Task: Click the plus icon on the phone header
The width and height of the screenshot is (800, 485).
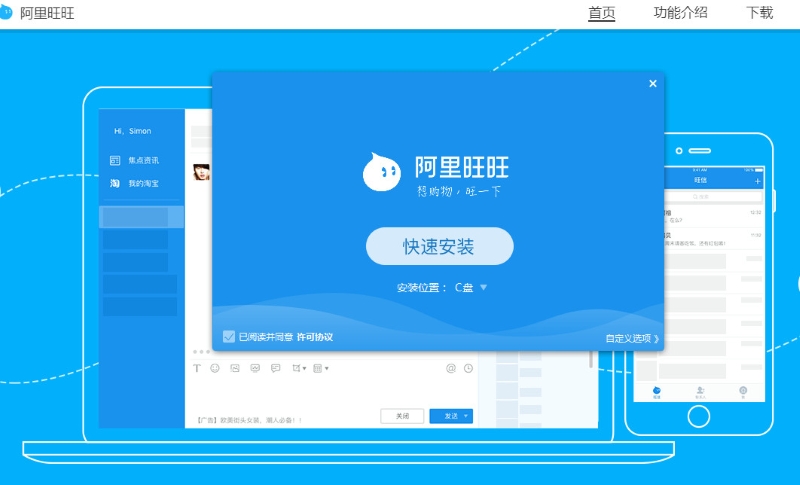Action: [757, 181]
